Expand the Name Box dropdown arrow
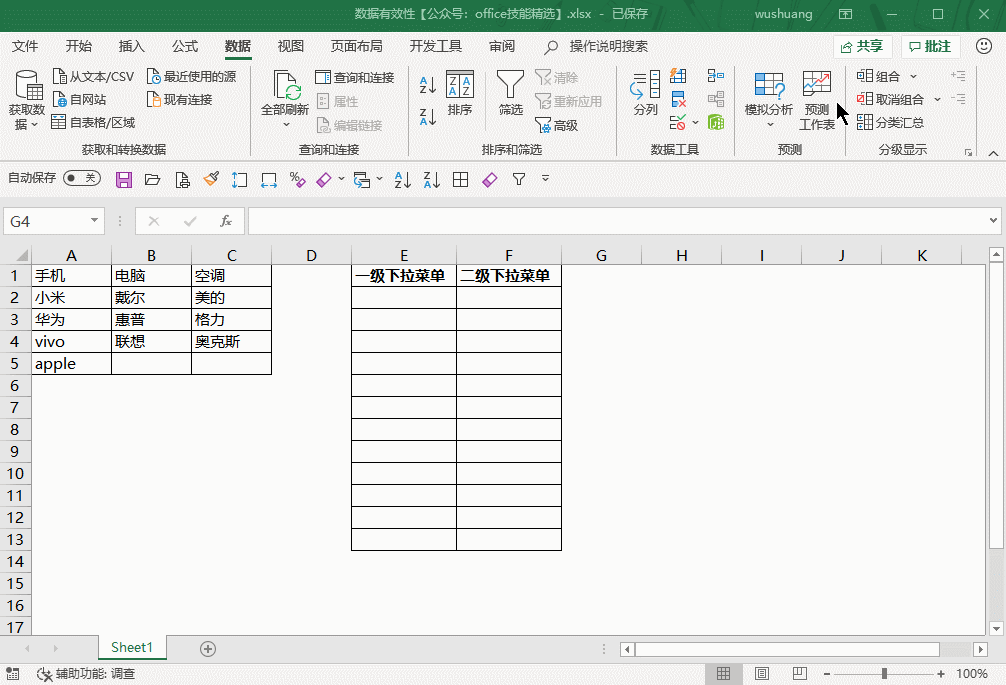The width and height of the screenshot is (1006, 685). (x=95, y=221)
